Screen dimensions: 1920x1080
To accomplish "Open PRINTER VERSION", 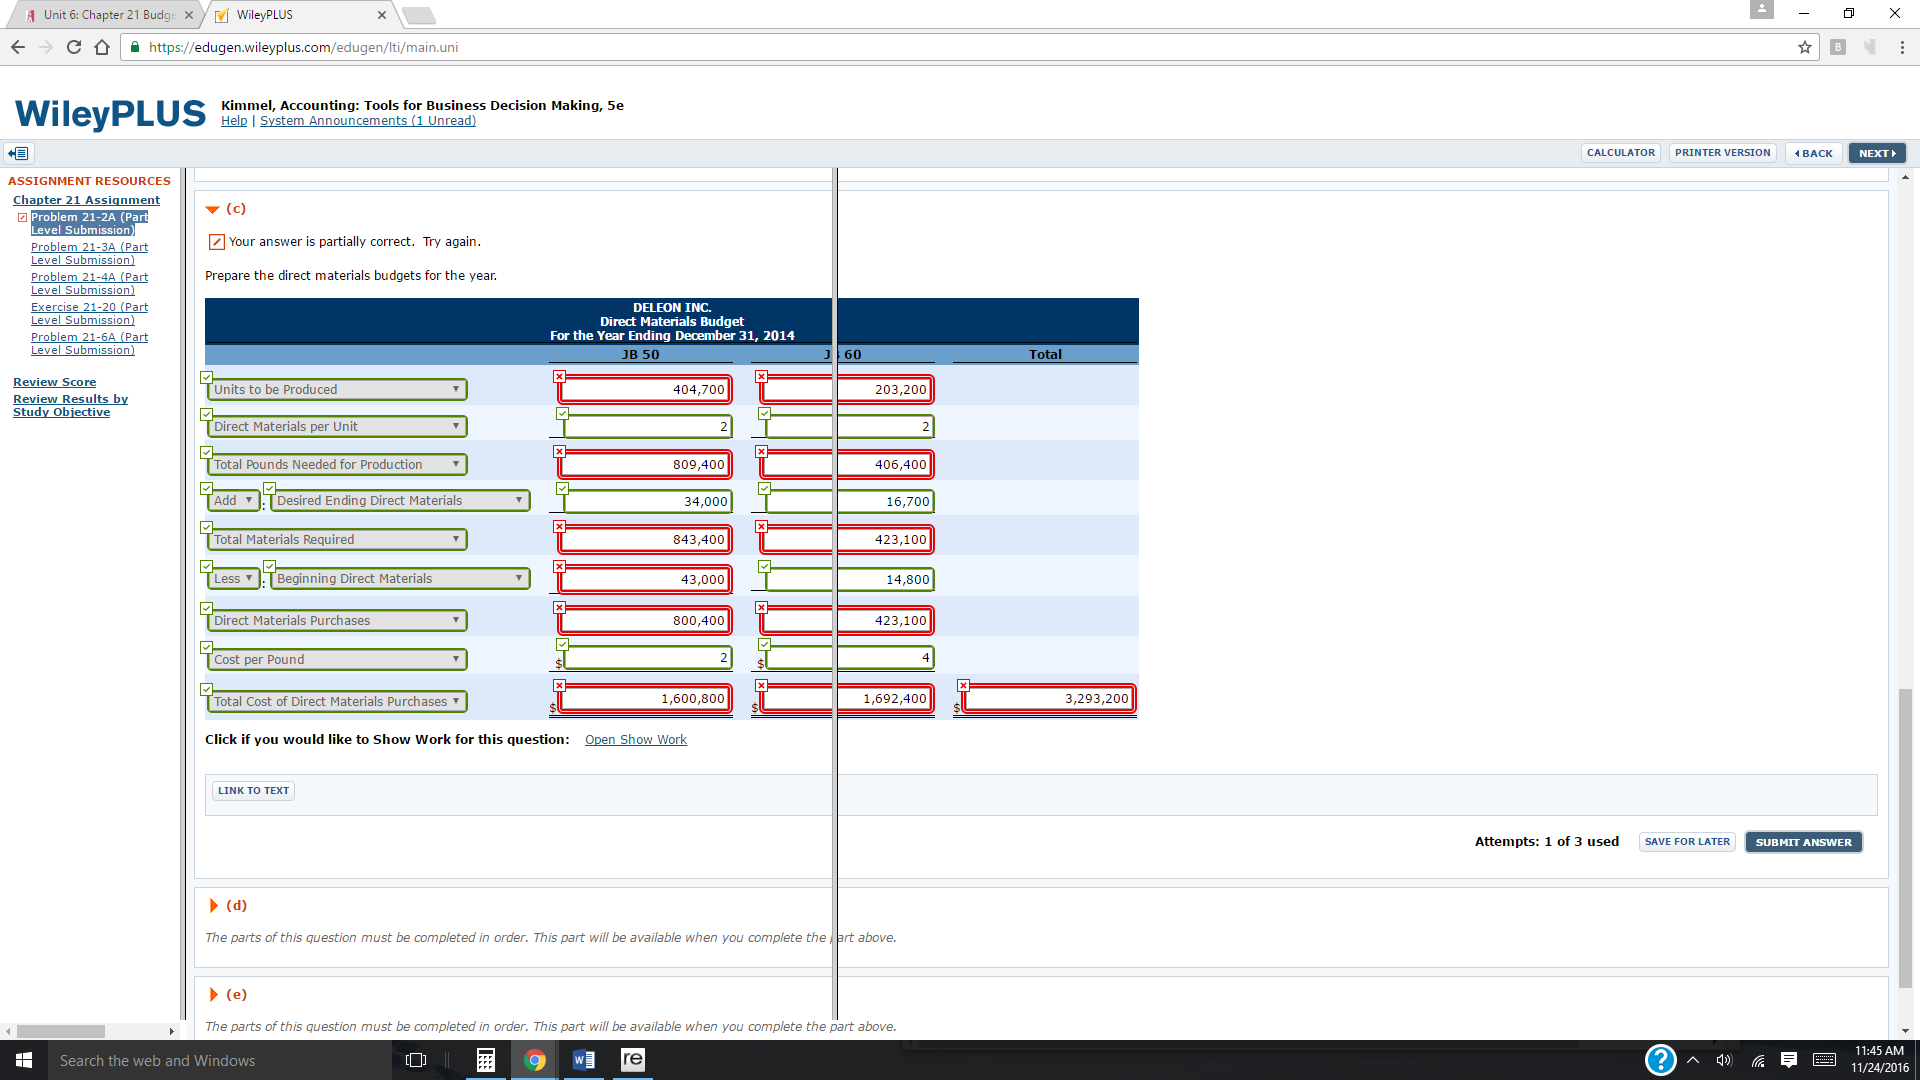I will (x=1722, y=153).
